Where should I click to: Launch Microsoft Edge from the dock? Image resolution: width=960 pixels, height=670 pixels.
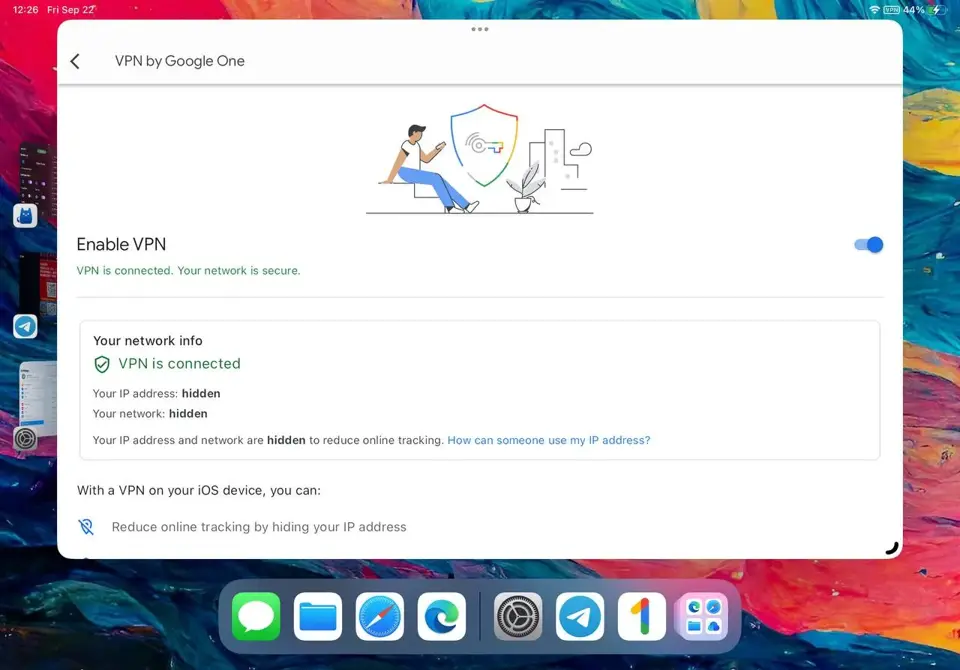coord(441,616)
